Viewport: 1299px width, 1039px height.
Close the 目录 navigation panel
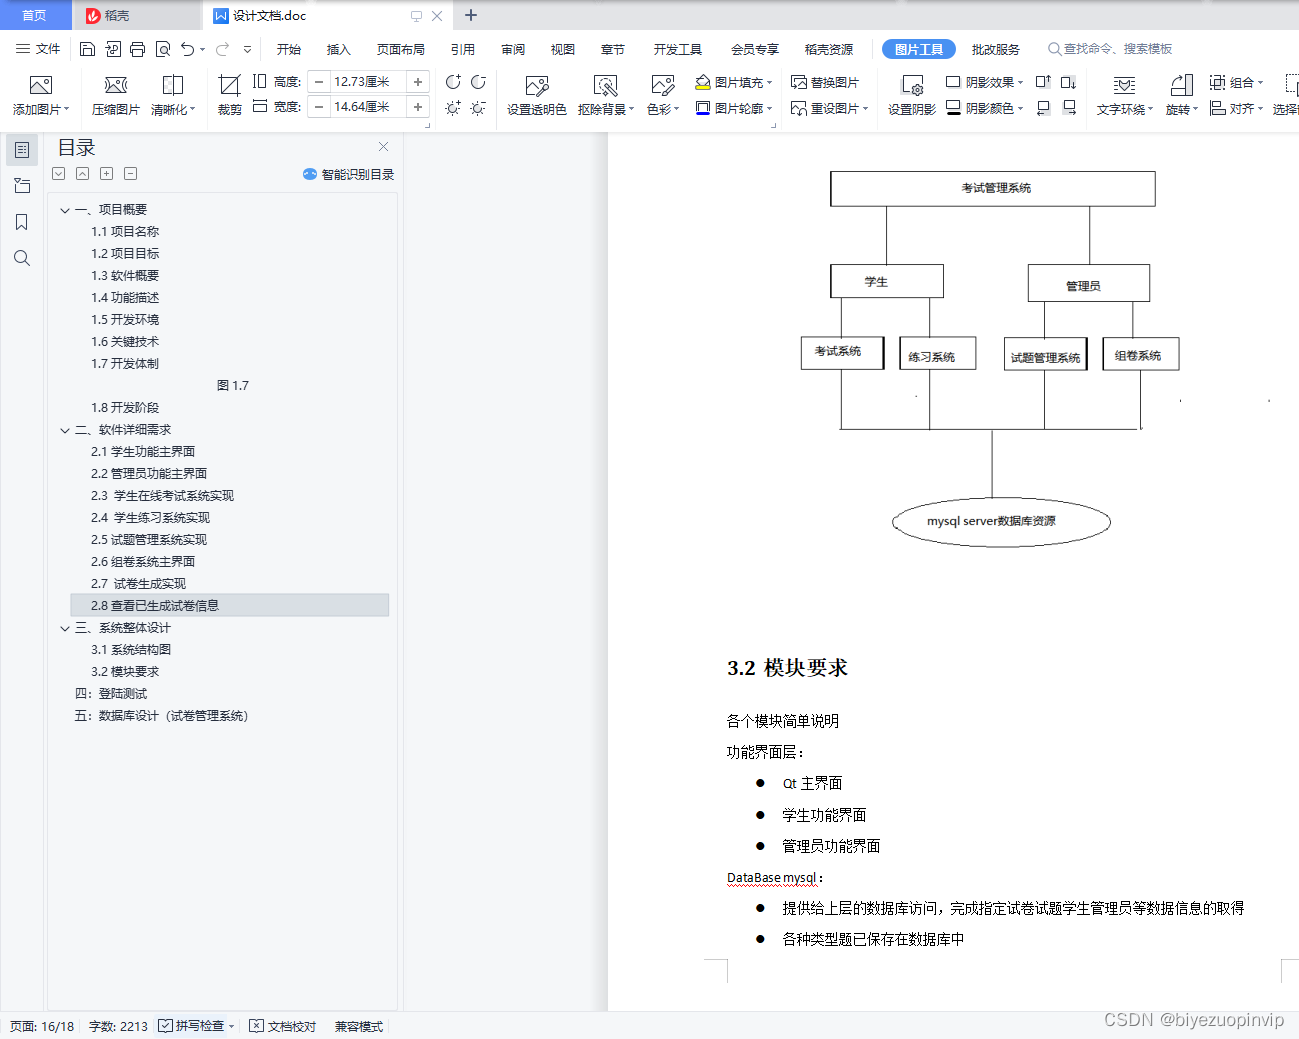tap(383, 146)
